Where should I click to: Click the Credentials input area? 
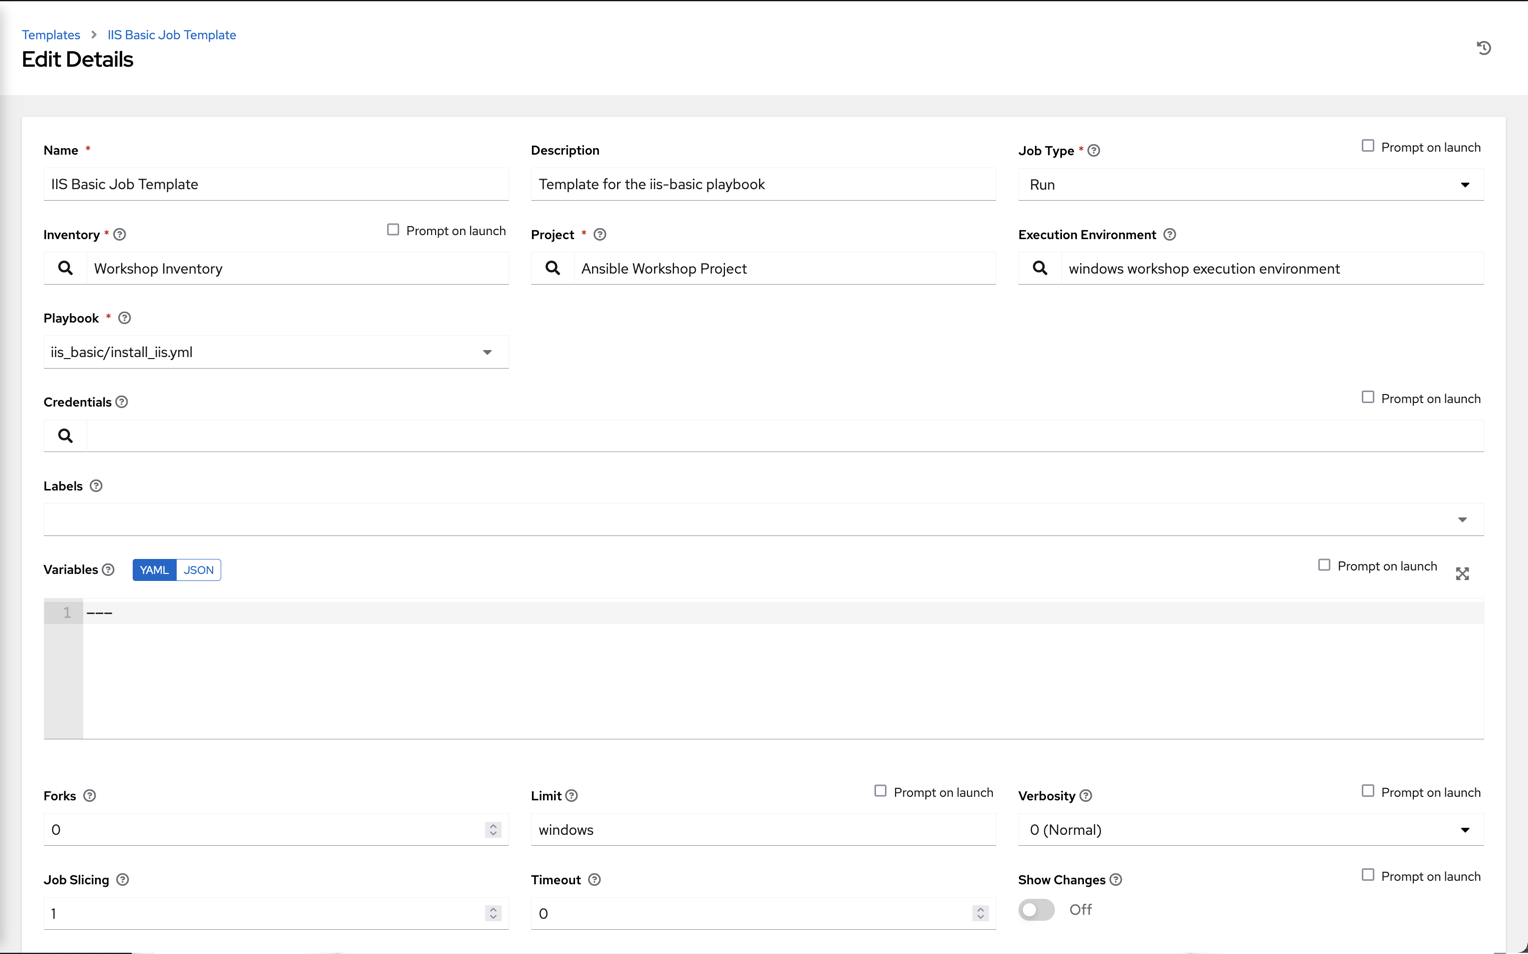[x=785, y=436]
